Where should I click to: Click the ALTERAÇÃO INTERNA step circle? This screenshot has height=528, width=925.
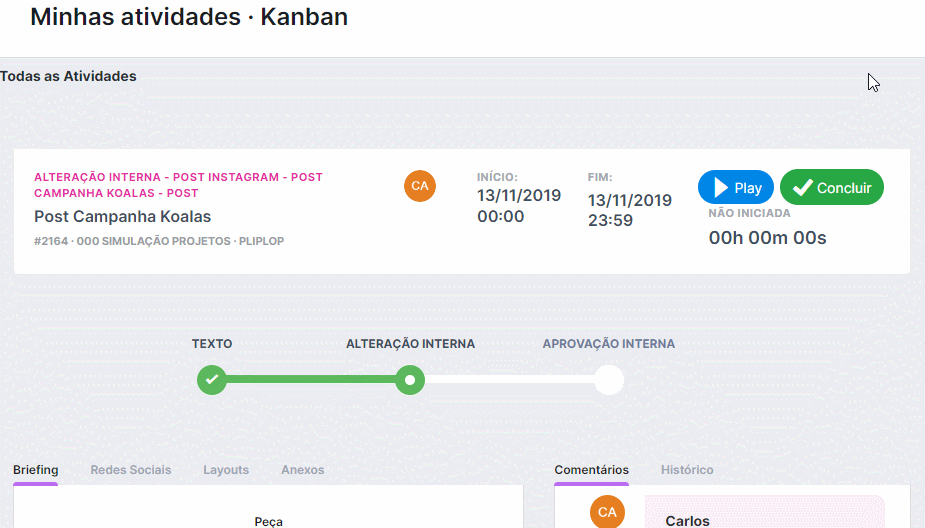[409, 380]
